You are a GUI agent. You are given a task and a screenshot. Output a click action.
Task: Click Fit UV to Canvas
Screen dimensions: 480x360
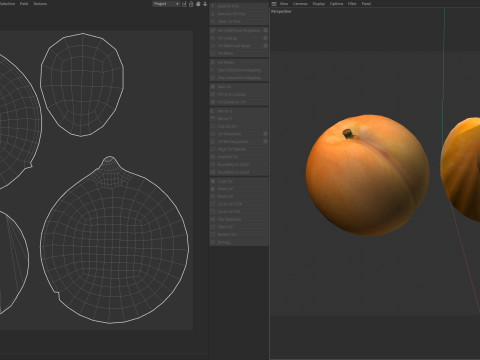[x=239, y=94]
